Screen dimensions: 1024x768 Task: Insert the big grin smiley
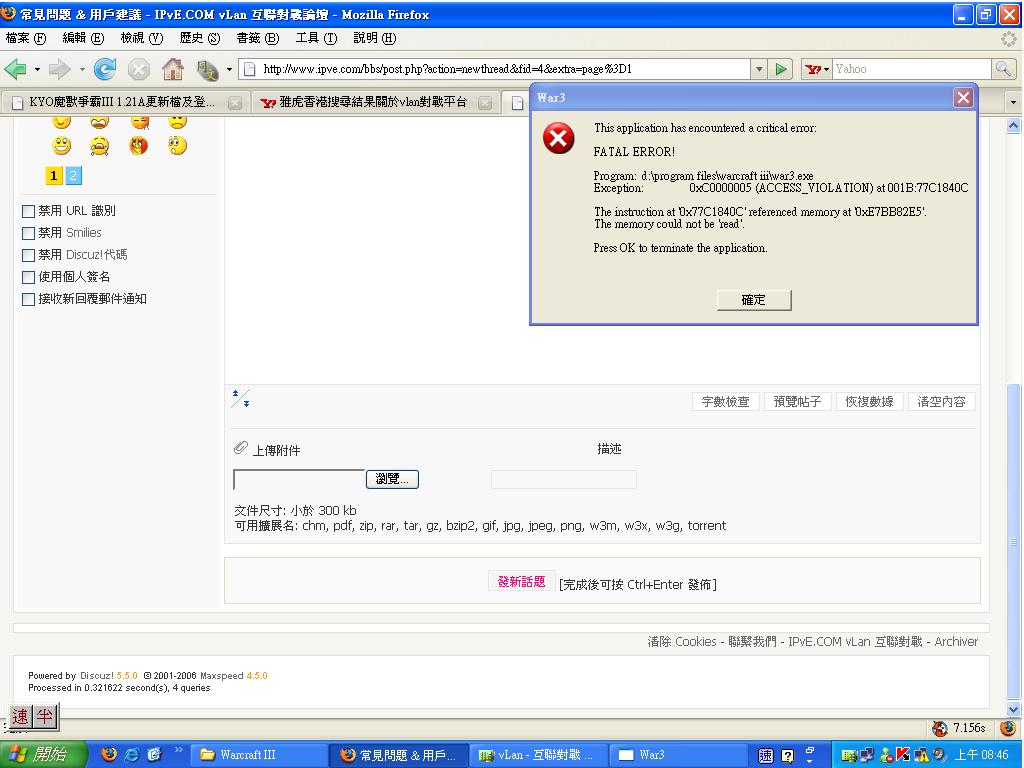point(61,145)
